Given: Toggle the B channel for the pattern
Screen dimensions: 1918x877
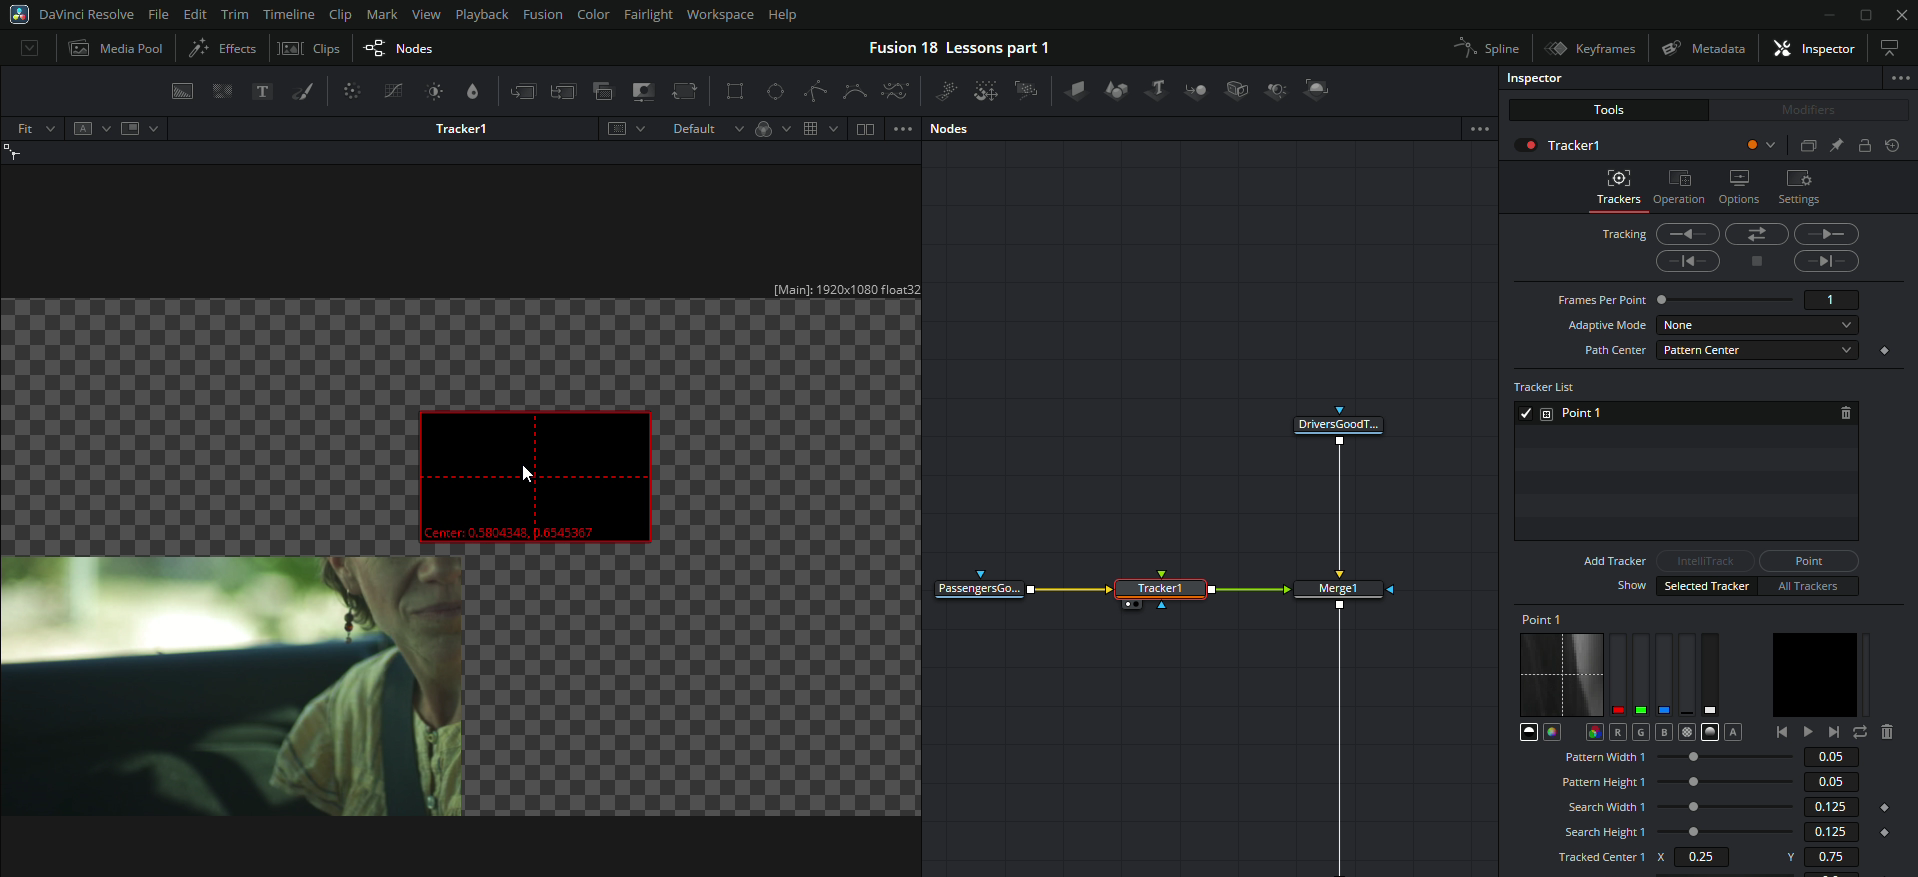Looking at the screenshot, I should pos(1664,732).
